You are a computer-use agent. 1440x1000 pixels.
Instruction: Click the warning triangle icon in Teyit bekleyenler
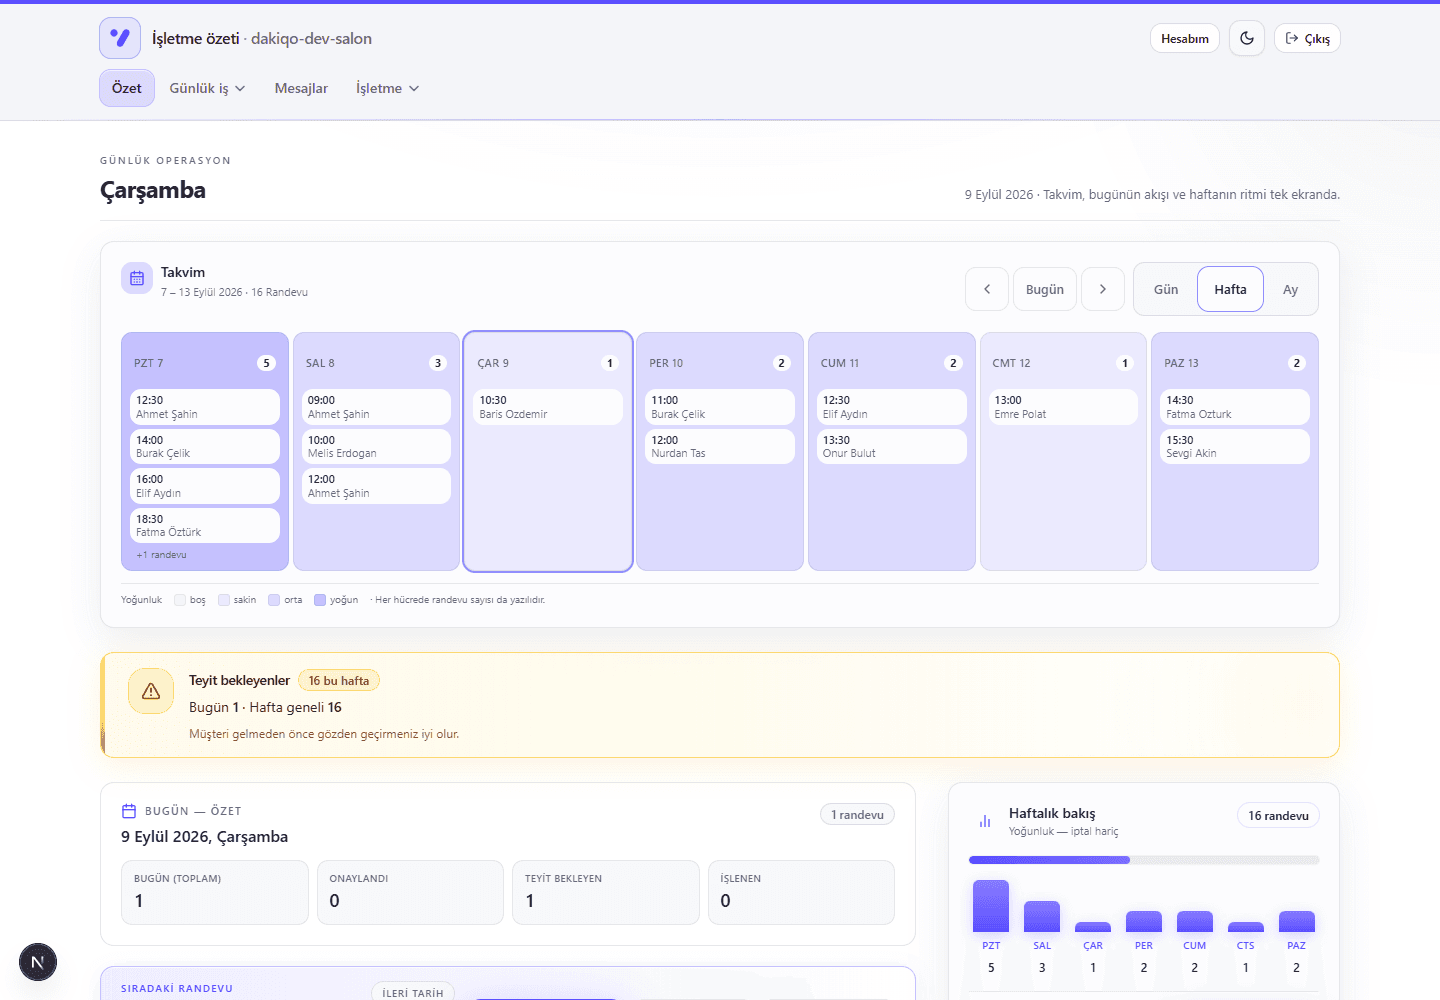click(151, 691)
